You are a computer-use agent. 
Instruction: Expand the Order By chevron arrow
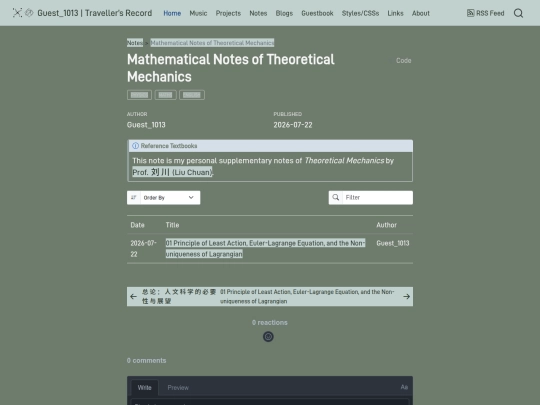point(191,197)
